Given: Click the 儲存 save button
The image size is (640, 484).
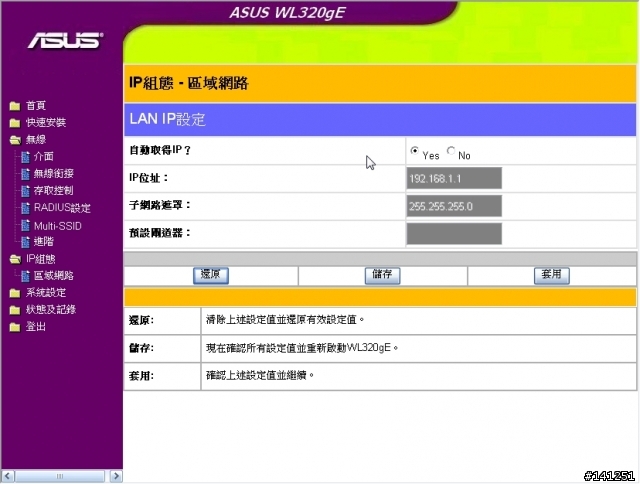Looking at the screenshot, I should click(382, 275).
